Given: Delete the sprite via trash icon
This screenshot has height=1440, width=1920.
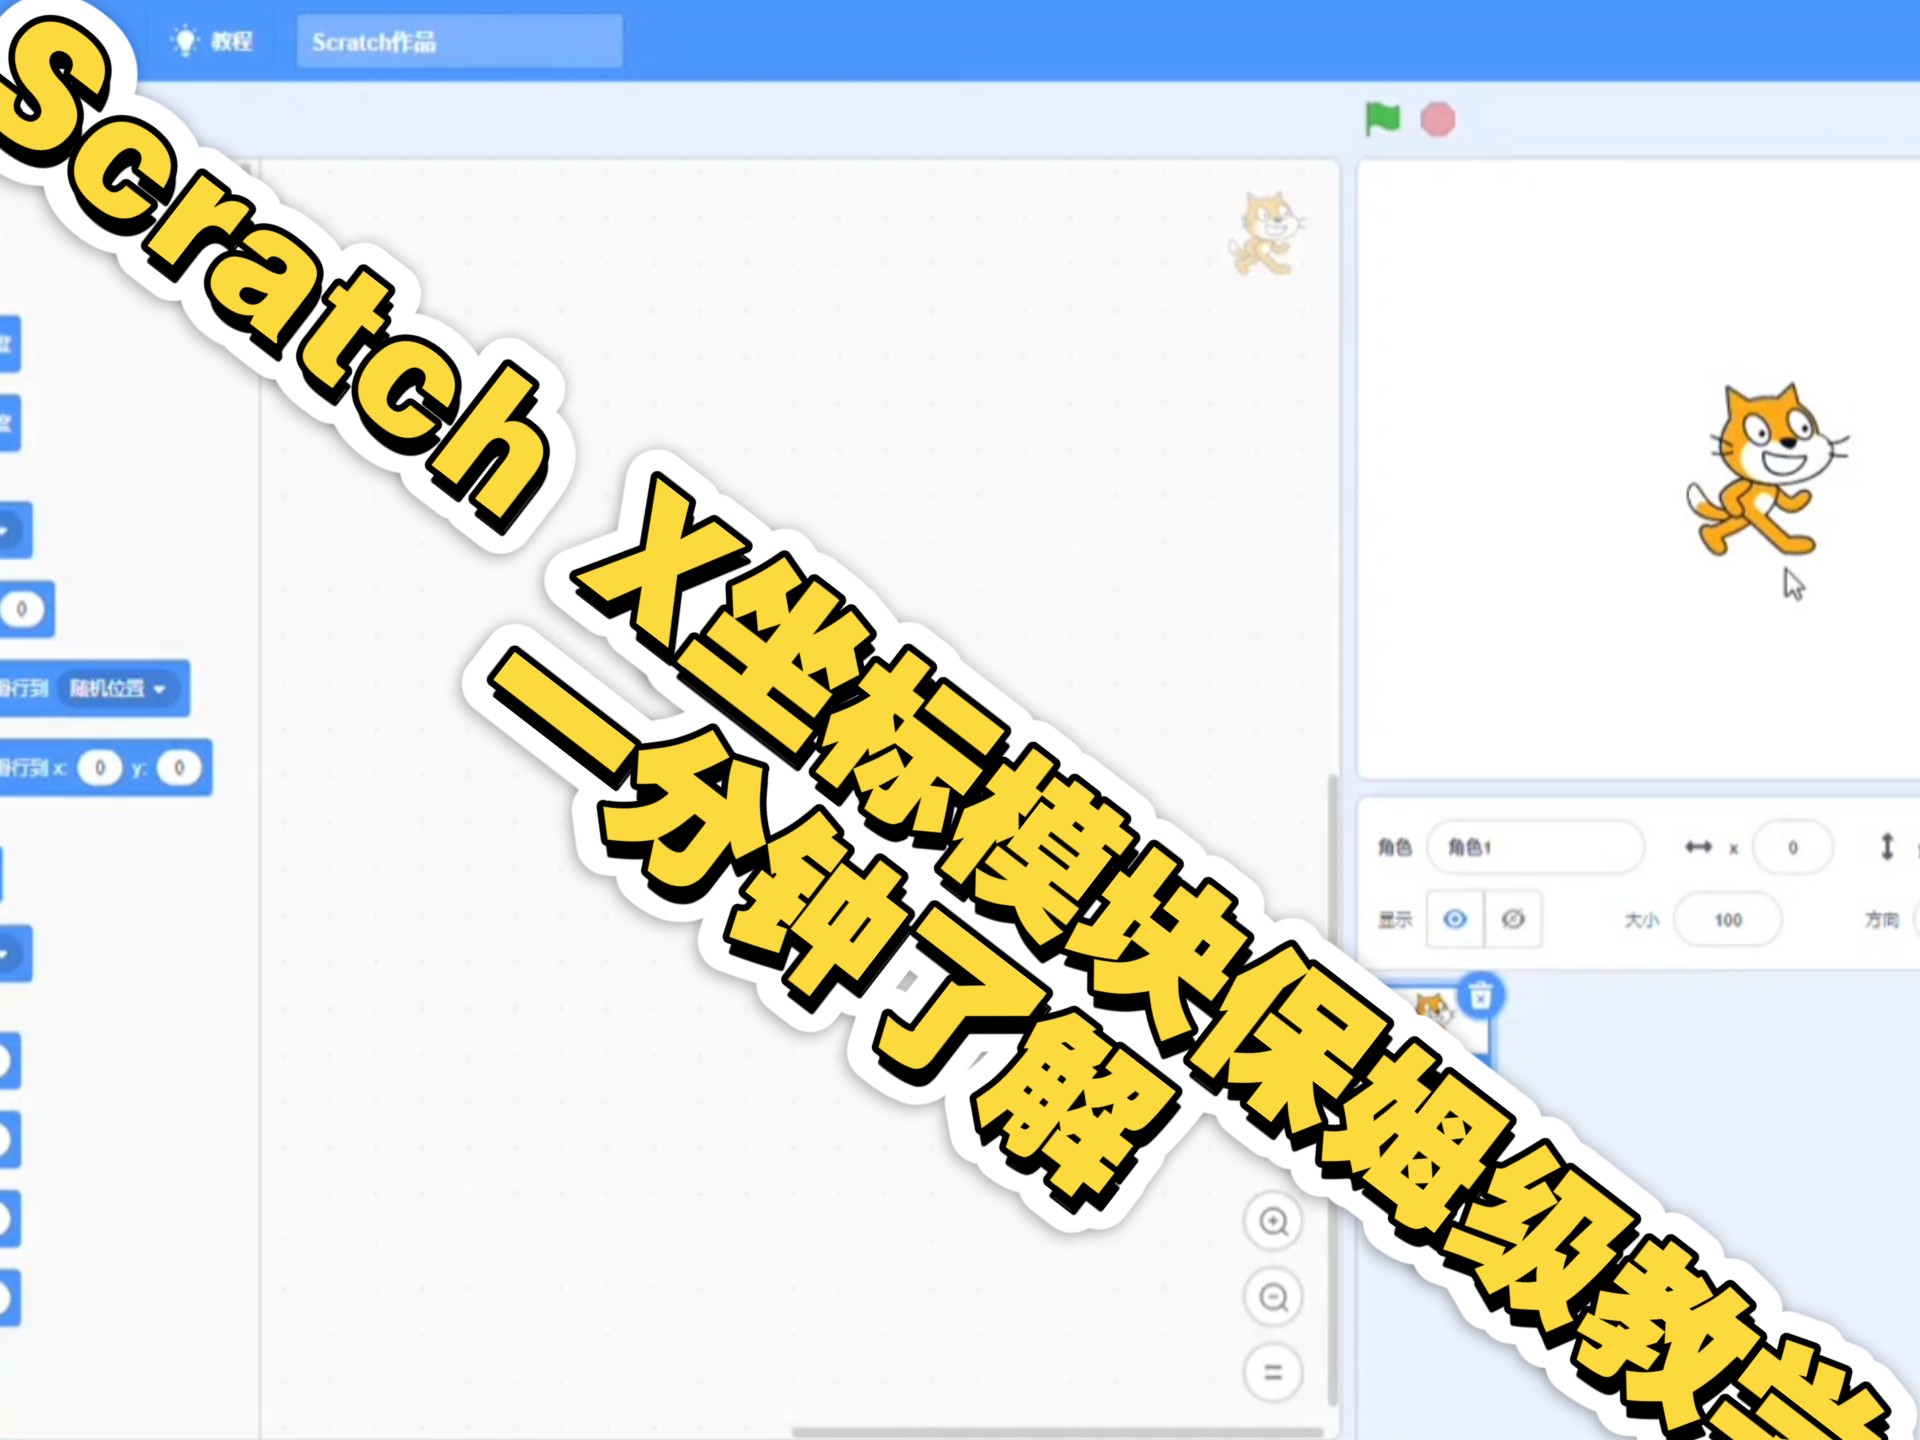Looking at the screenshot, I should click(1480, 995).
